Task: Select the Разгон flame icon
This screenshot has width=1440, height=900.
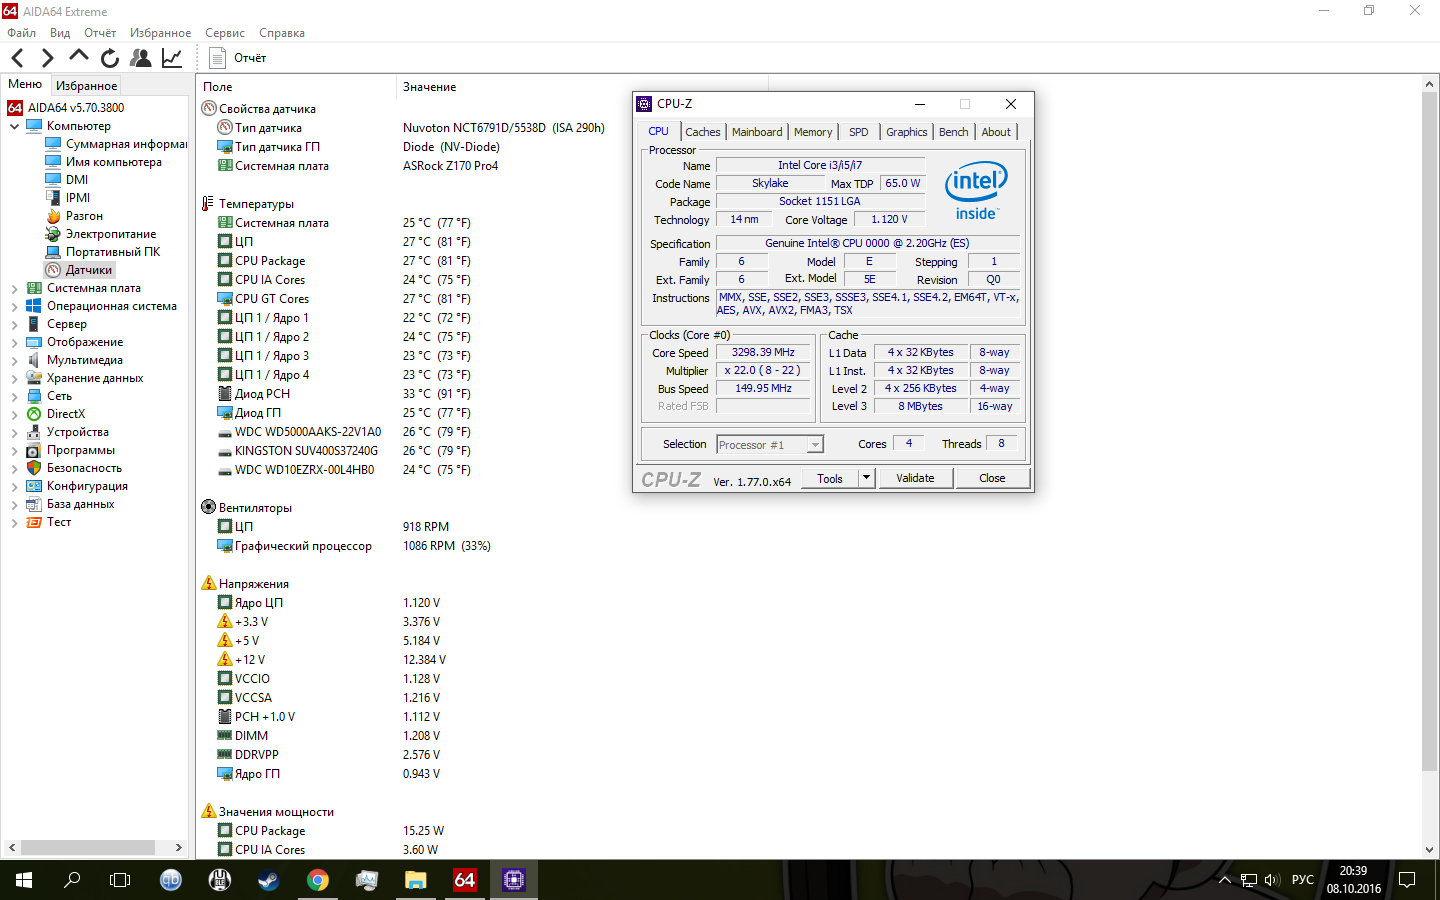Action: click(53, 216)
